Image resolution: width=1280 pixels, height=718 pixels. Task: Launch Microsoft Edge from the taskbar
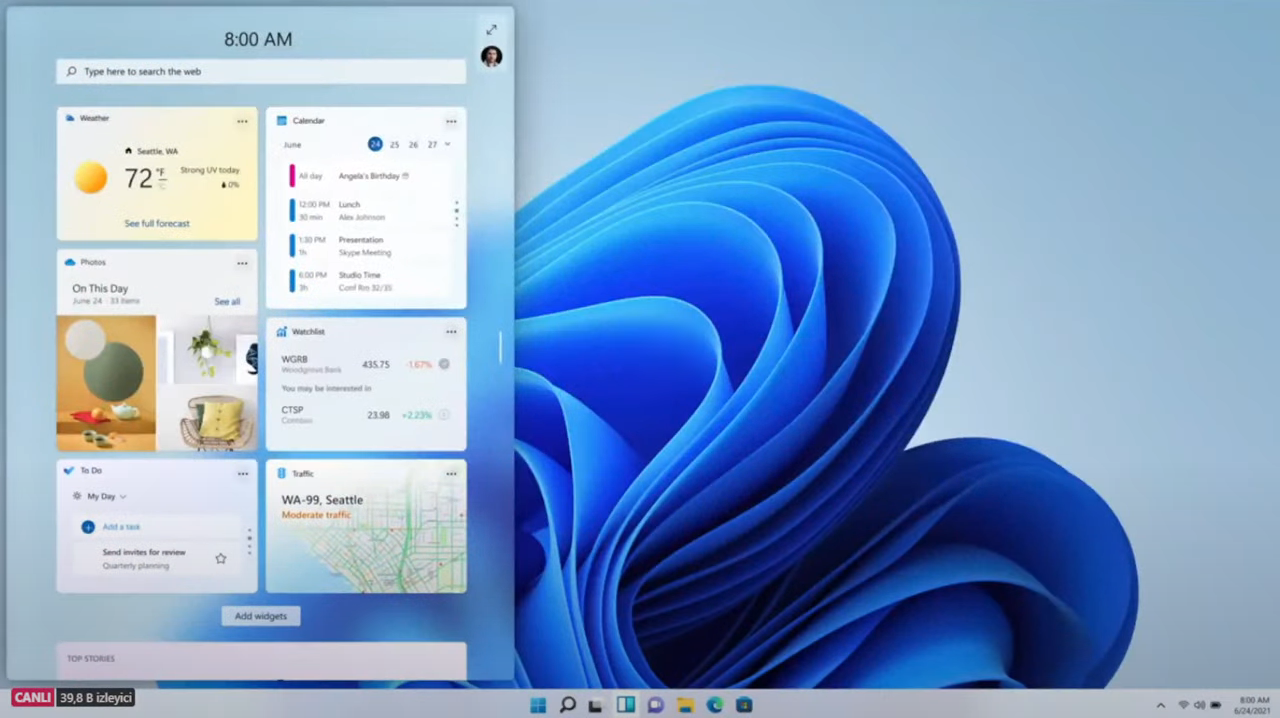tap(714, 705)
